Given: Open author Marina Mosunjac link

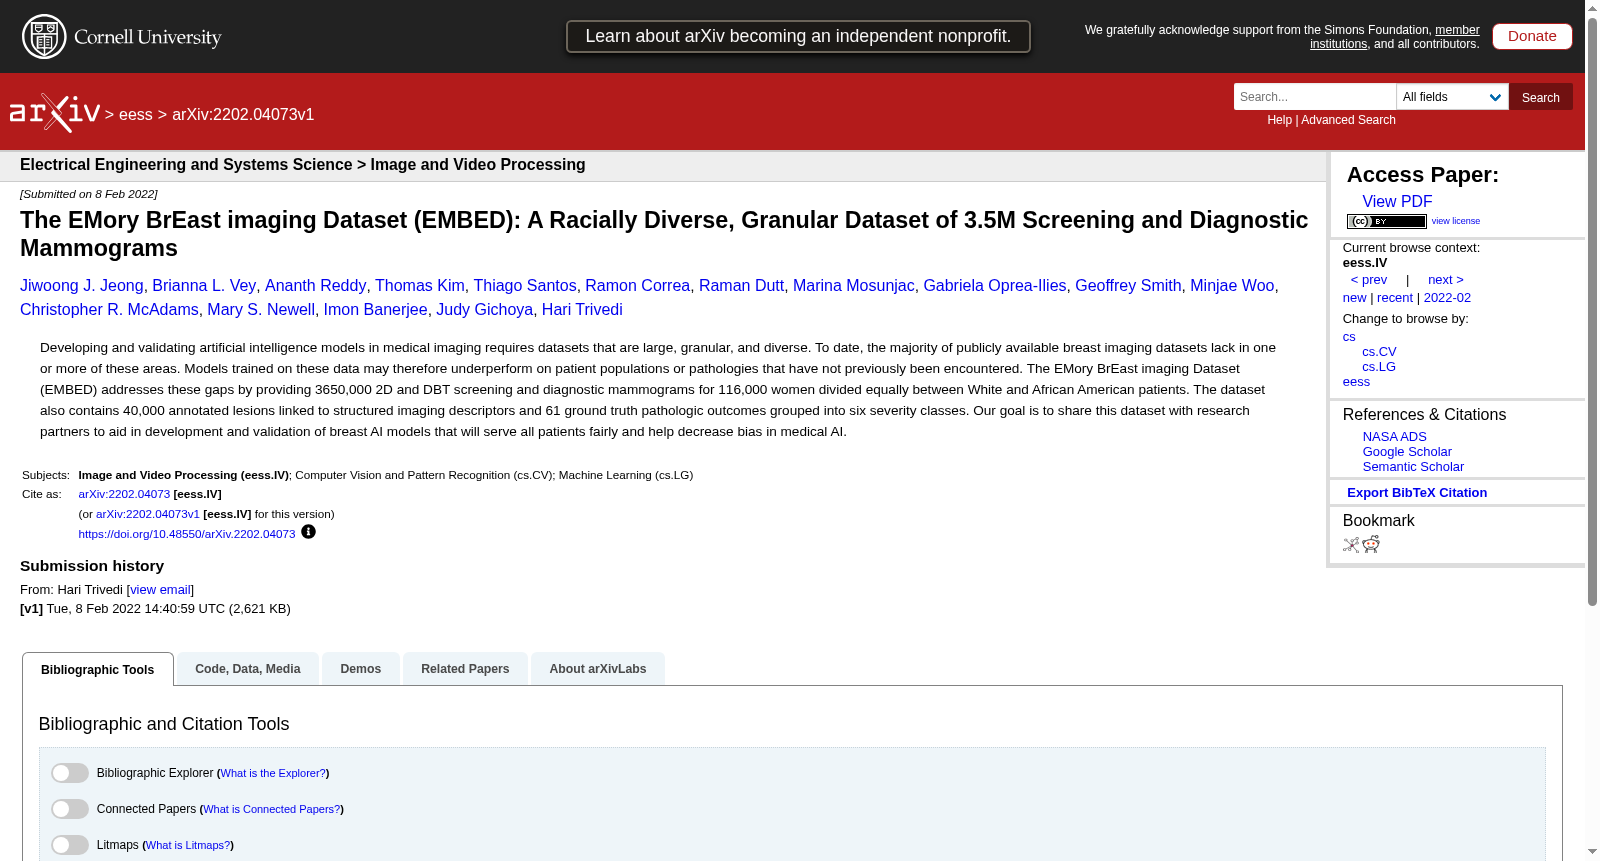Looking at the screenshot, I should (854, 286).
